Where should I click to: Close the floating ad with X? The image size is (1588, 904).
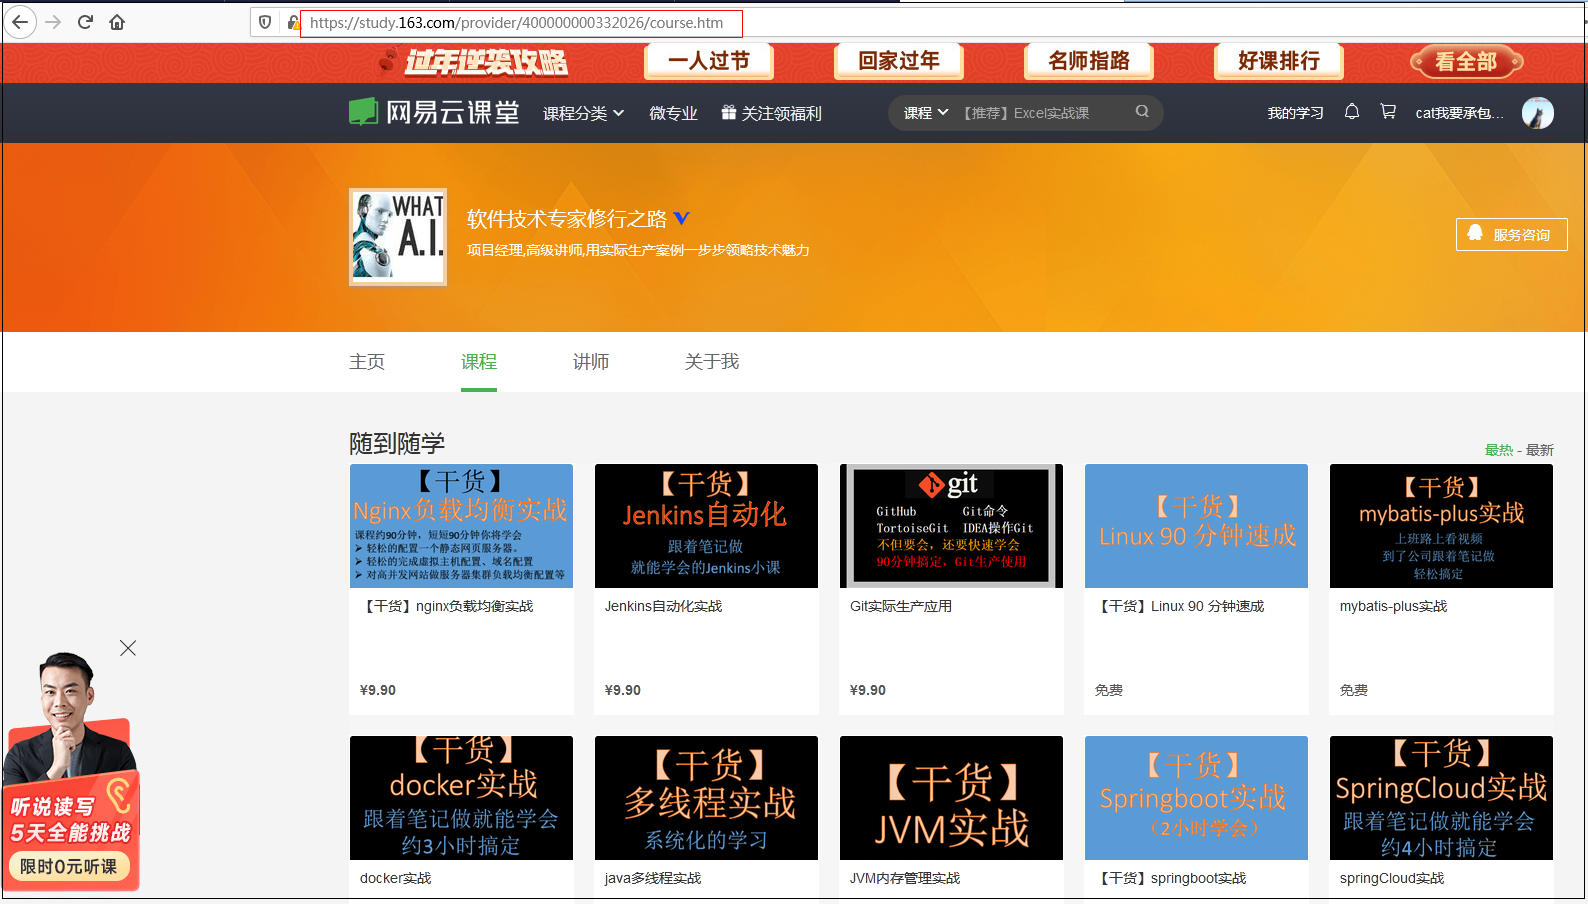[128, 648]
